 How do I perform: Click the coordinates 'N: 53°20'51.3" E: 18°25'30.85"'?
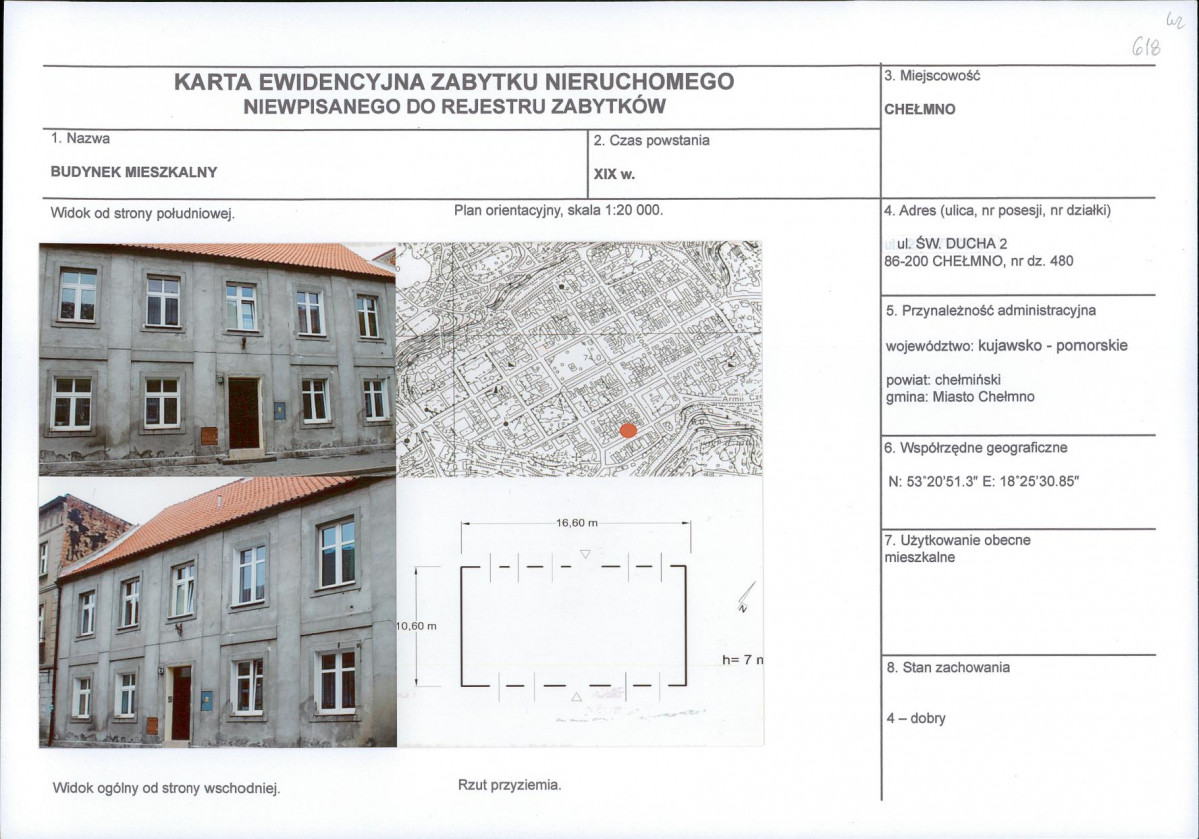pyautogui.click(x=983, y=482)
